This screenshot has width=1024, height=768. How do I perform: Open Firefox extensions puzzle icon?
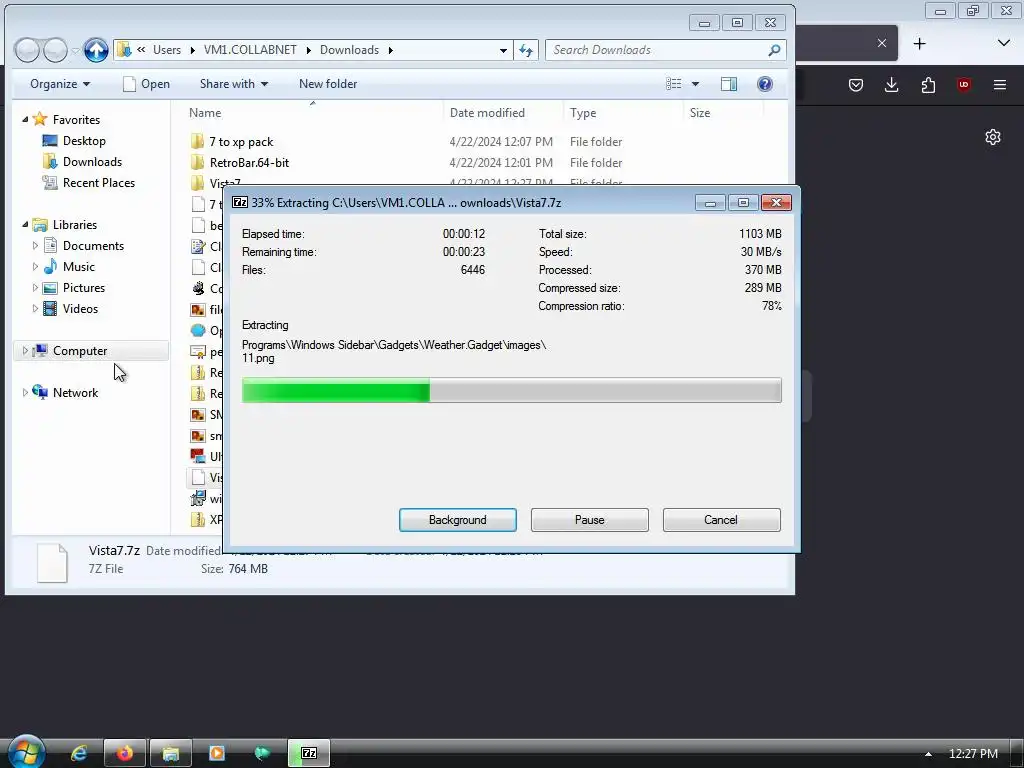pyautogui.click(x=928, y=85)
